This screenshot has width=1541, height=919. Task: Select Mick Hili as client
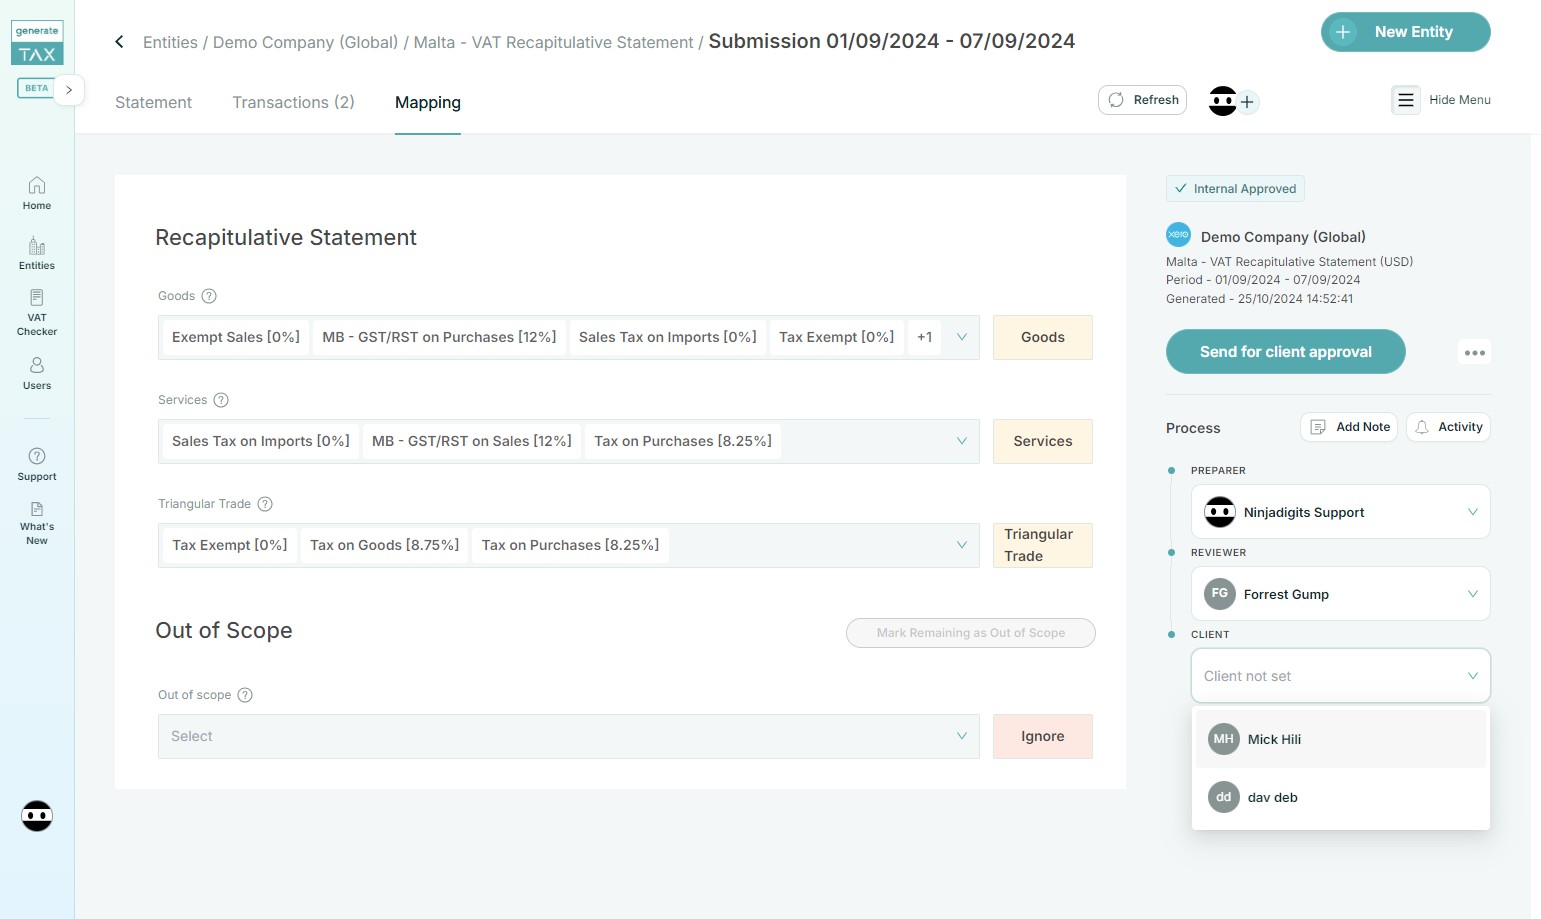click(1340, 739)
